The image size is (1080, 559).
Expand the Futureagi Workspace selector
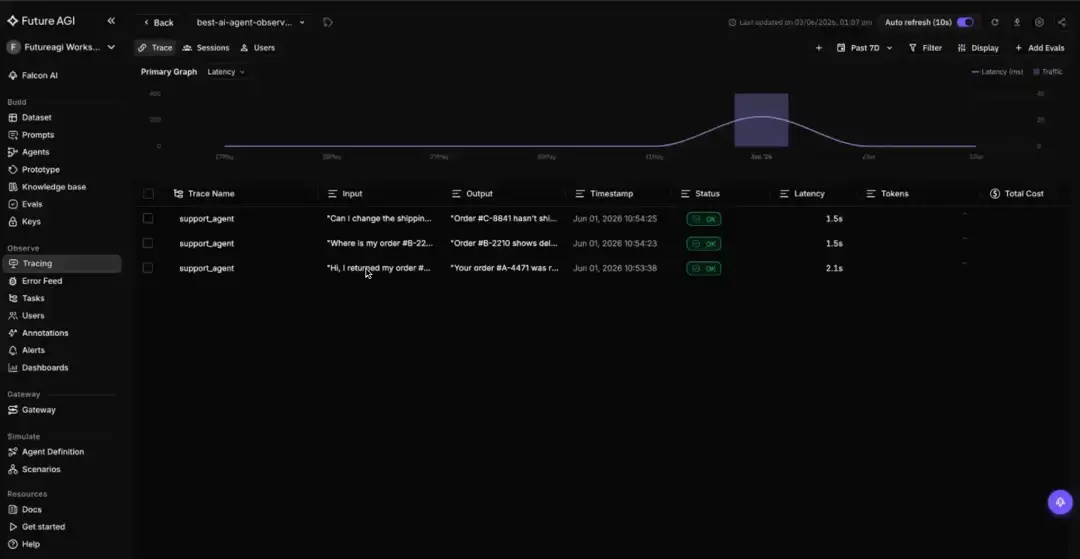tap(61, 48)
